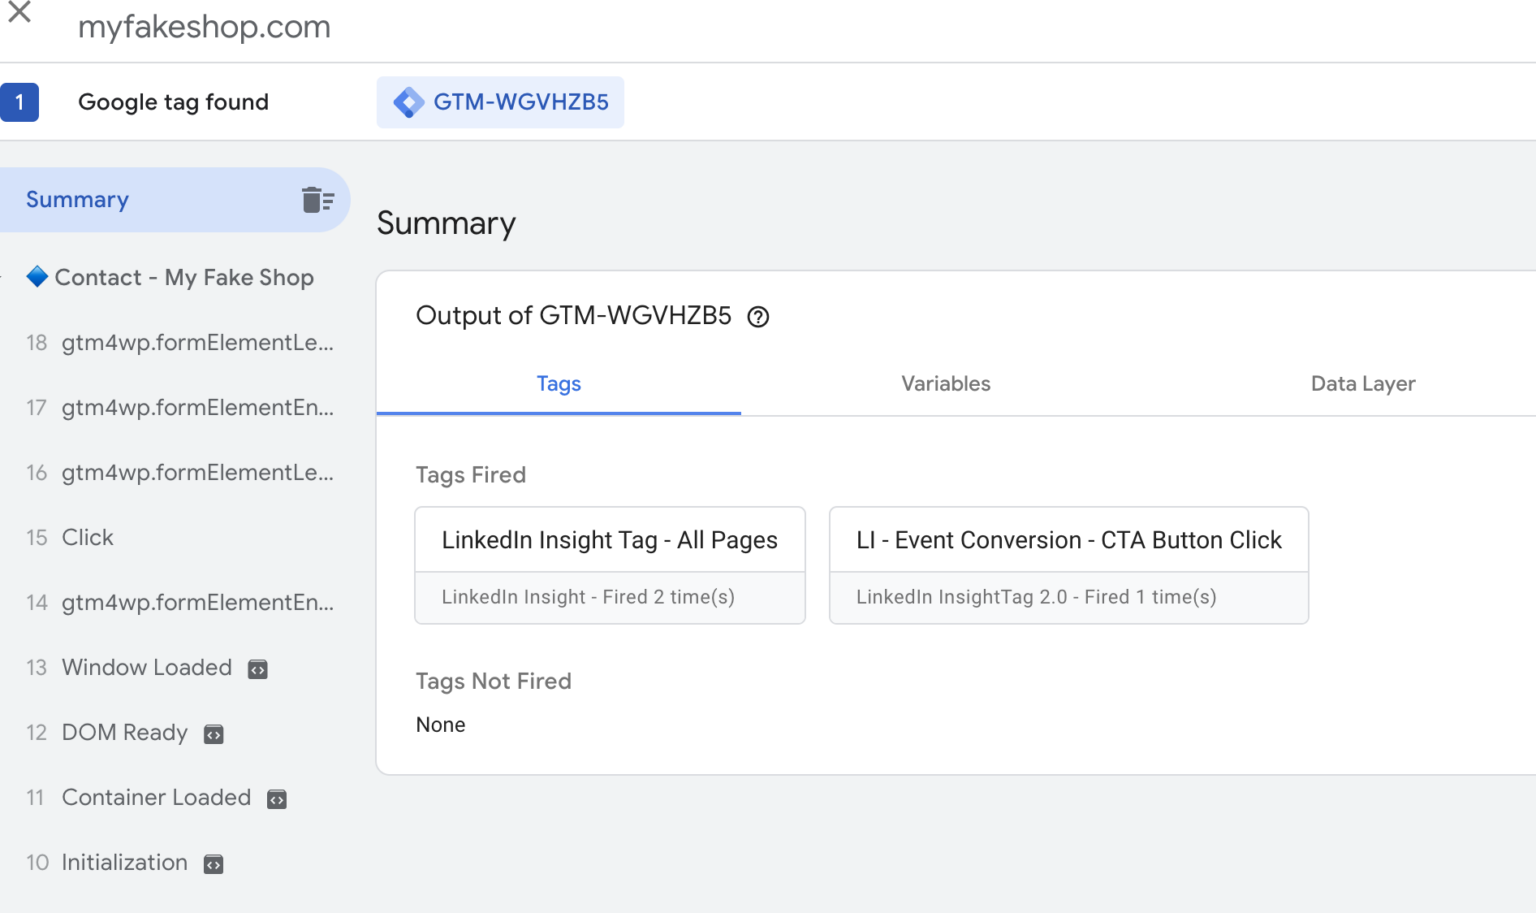
Task: Open the GTM-WGVHZB5 container badge
Action: (x=500, y=101)
